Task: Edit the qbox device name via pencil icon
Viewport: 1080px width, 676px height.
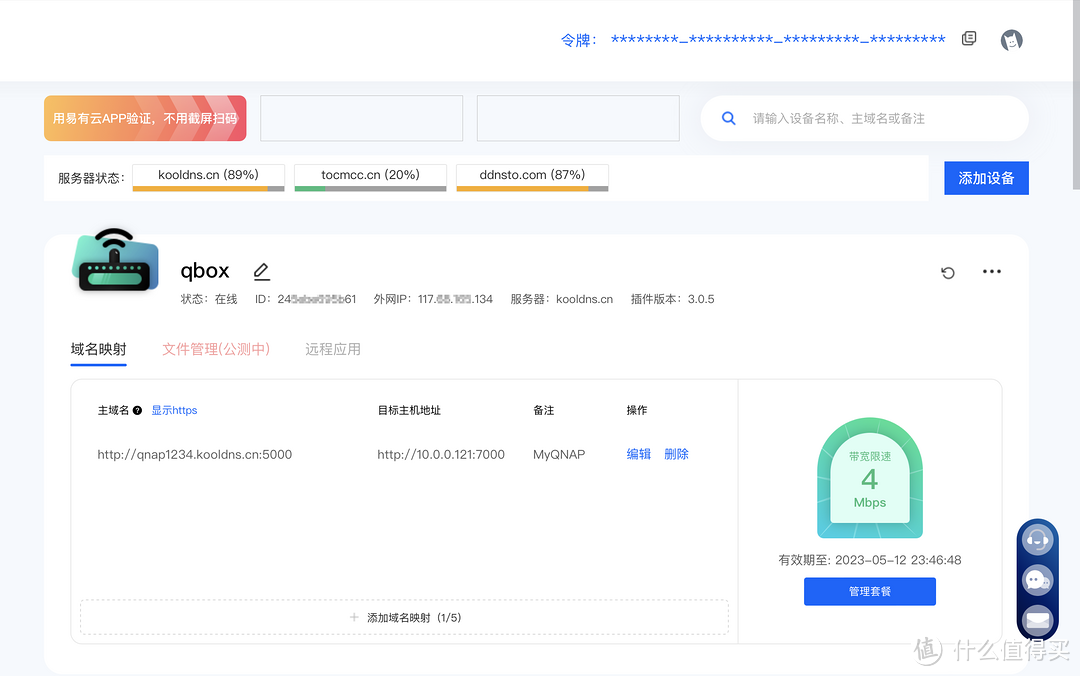Action: pyautogui.click(x=261, y=271)
